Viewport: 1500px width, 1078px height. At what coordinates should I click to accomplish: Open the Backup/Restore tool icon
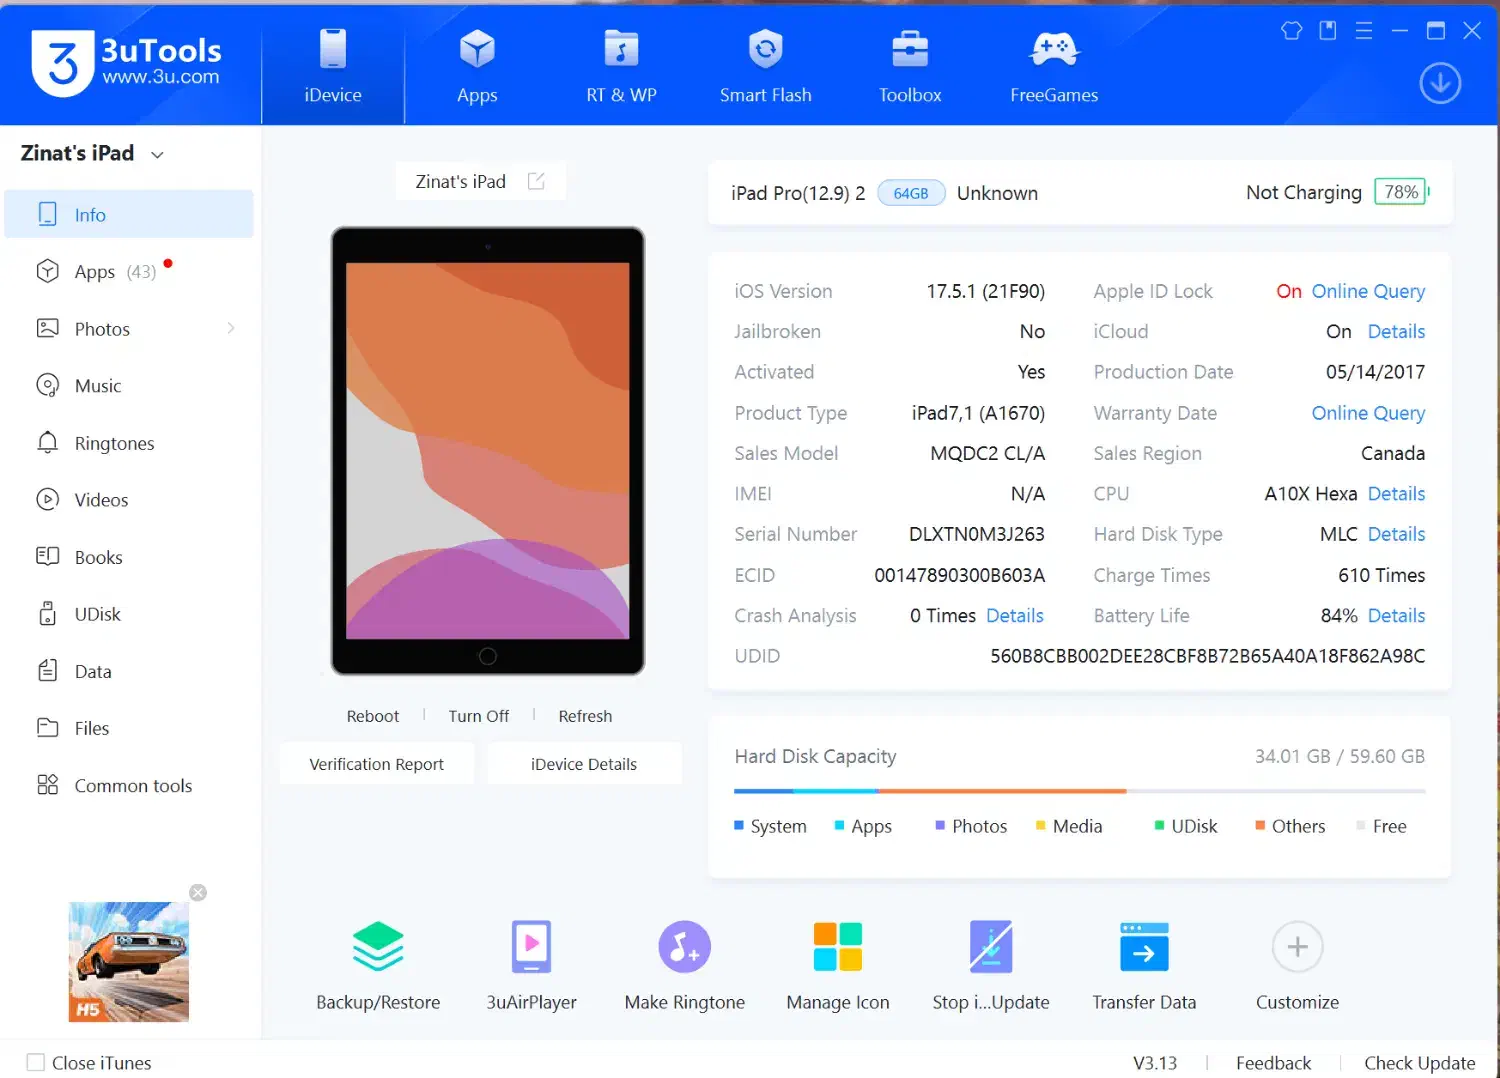(378, 947)
